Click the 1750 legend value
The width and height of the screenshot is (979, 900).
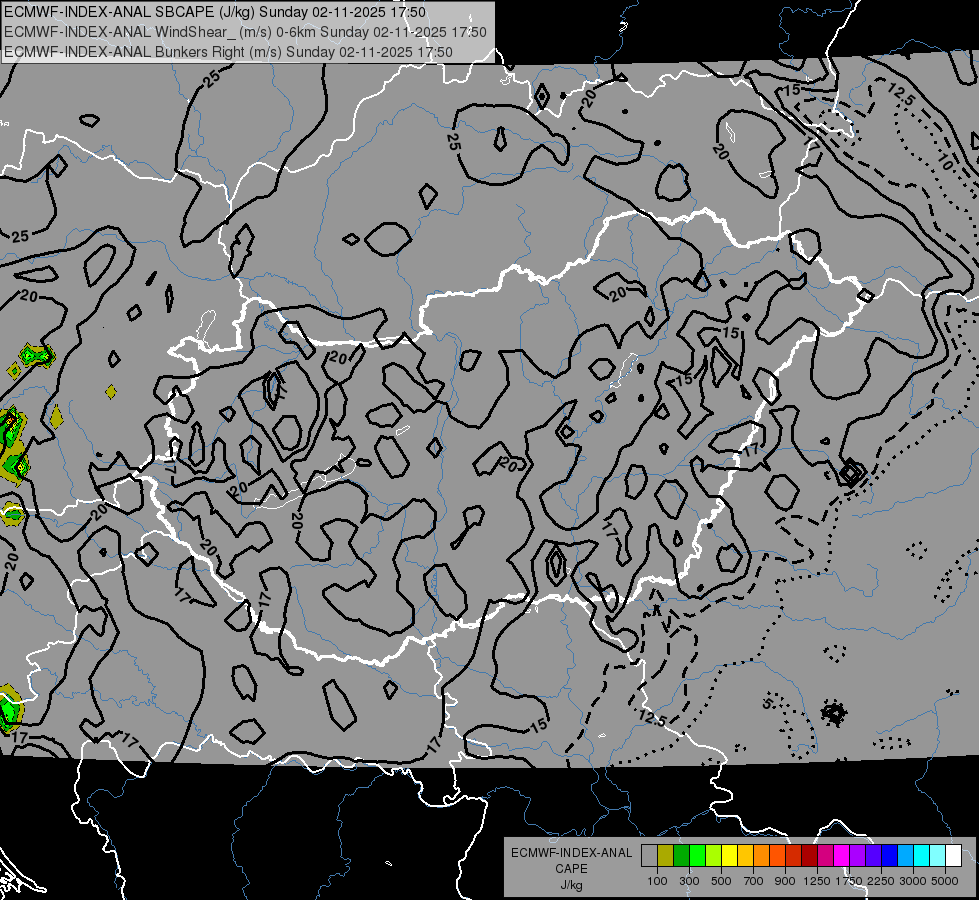(x=849, y=881)
